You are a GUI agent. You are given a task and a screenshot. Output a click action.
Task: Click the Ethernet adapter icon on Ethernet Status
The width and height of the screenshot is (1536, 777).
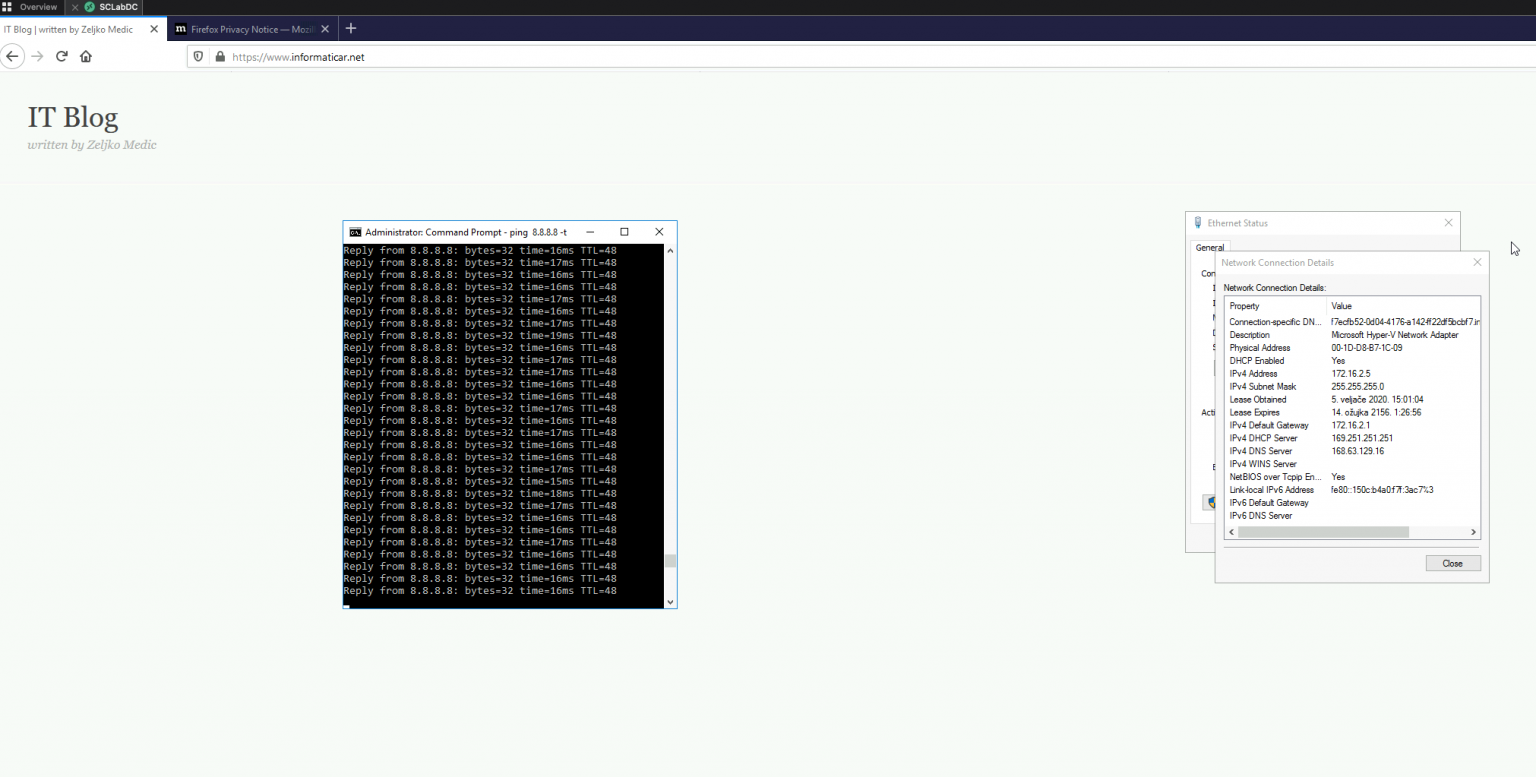[1197, 222]
